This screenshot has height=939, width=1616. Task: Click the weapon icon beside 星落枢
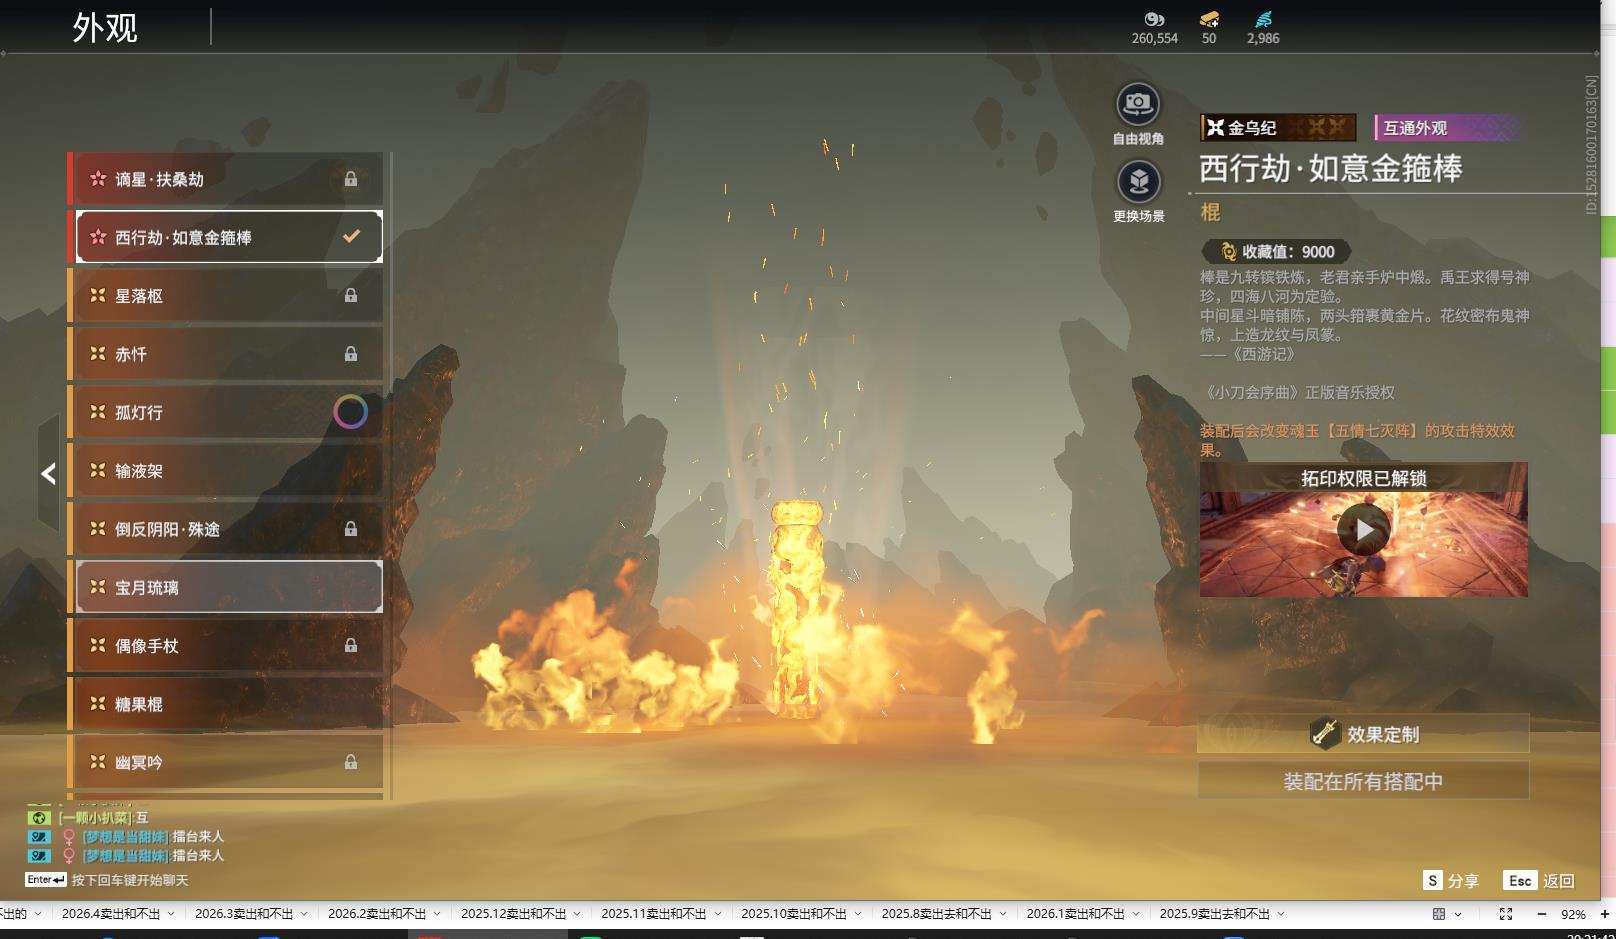pos(98,296)
